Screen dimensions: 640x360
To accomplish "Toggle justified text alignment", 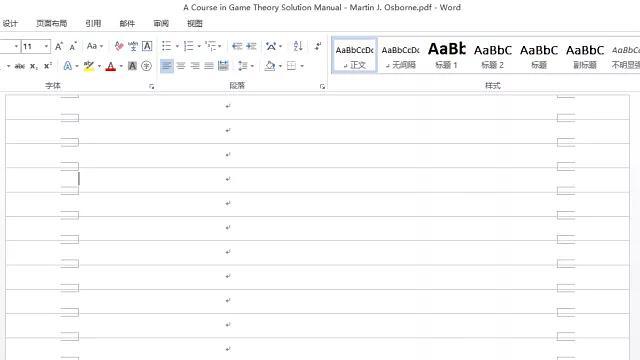I will point(209,66).
